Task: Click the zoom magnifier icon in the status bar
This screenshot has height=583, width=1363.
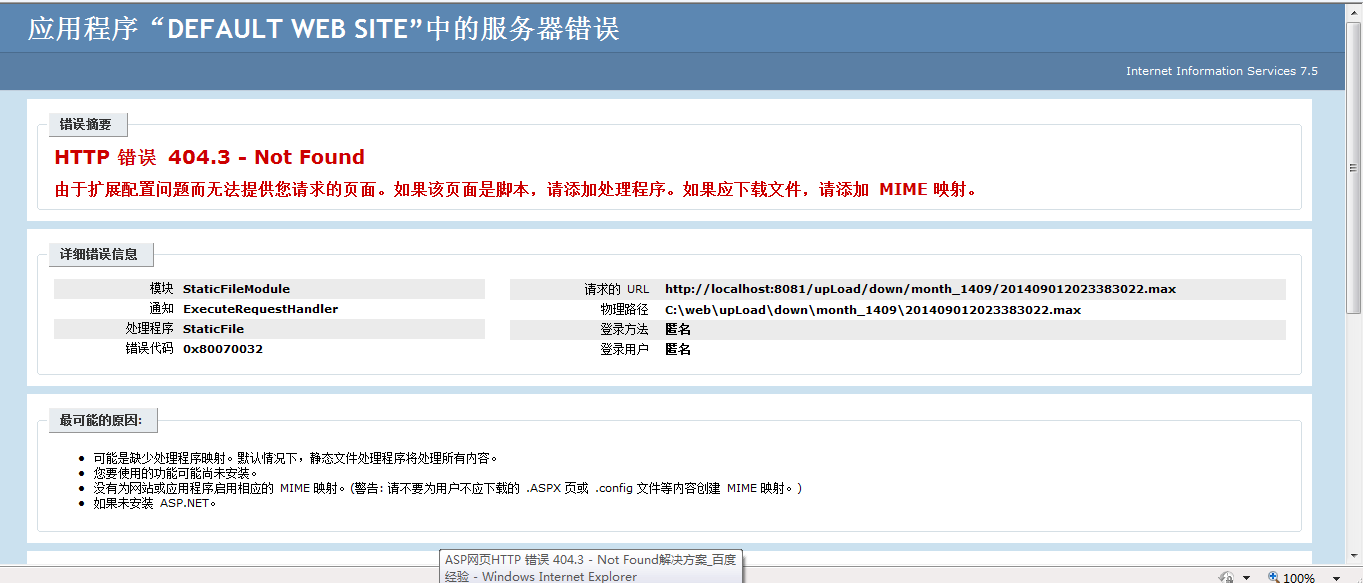Action: [x=1273, y=577]
